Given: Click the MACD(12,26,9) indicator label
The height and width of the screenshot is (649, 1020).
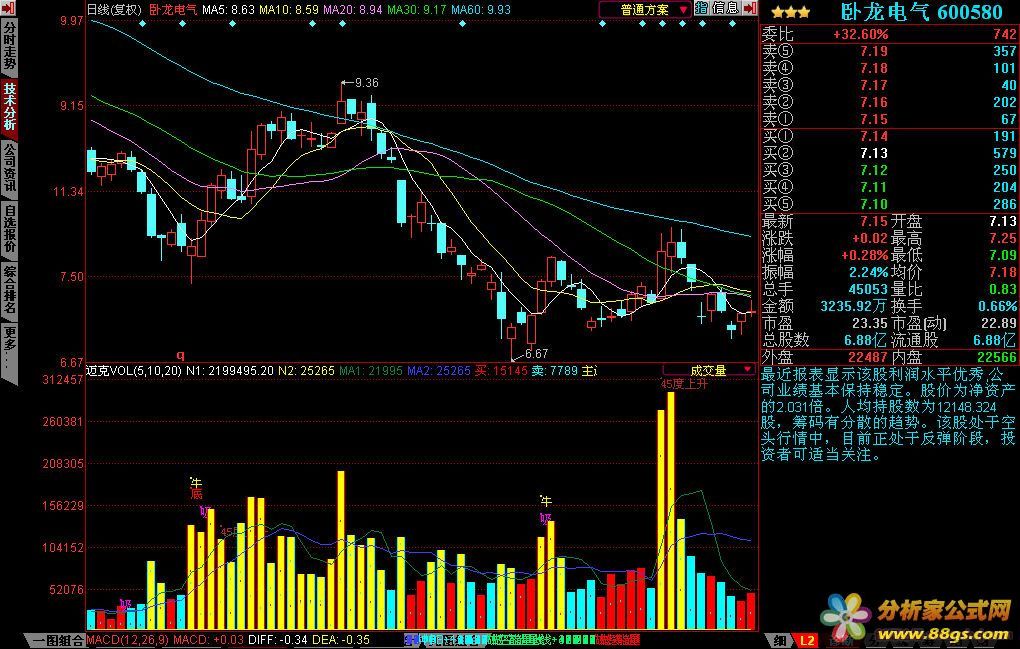Looking at the screenshot, I should (x=128, y=641).
